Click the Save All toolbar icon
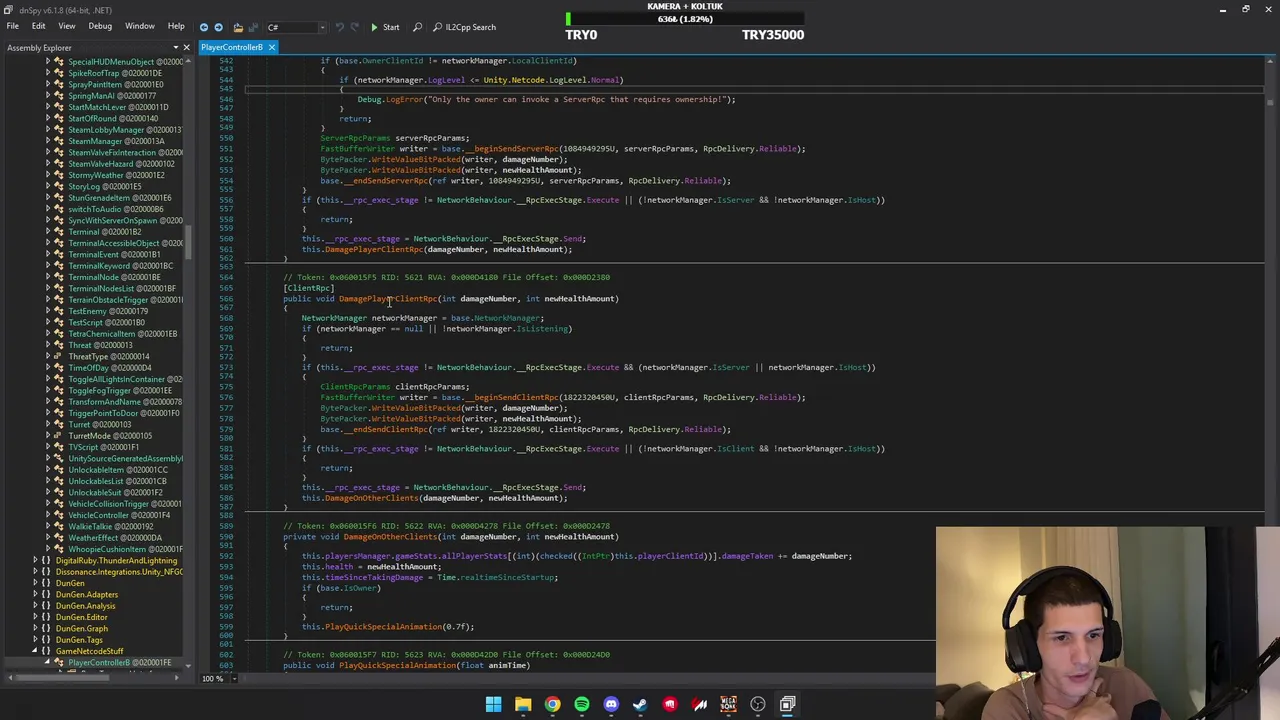 [253, 27]
